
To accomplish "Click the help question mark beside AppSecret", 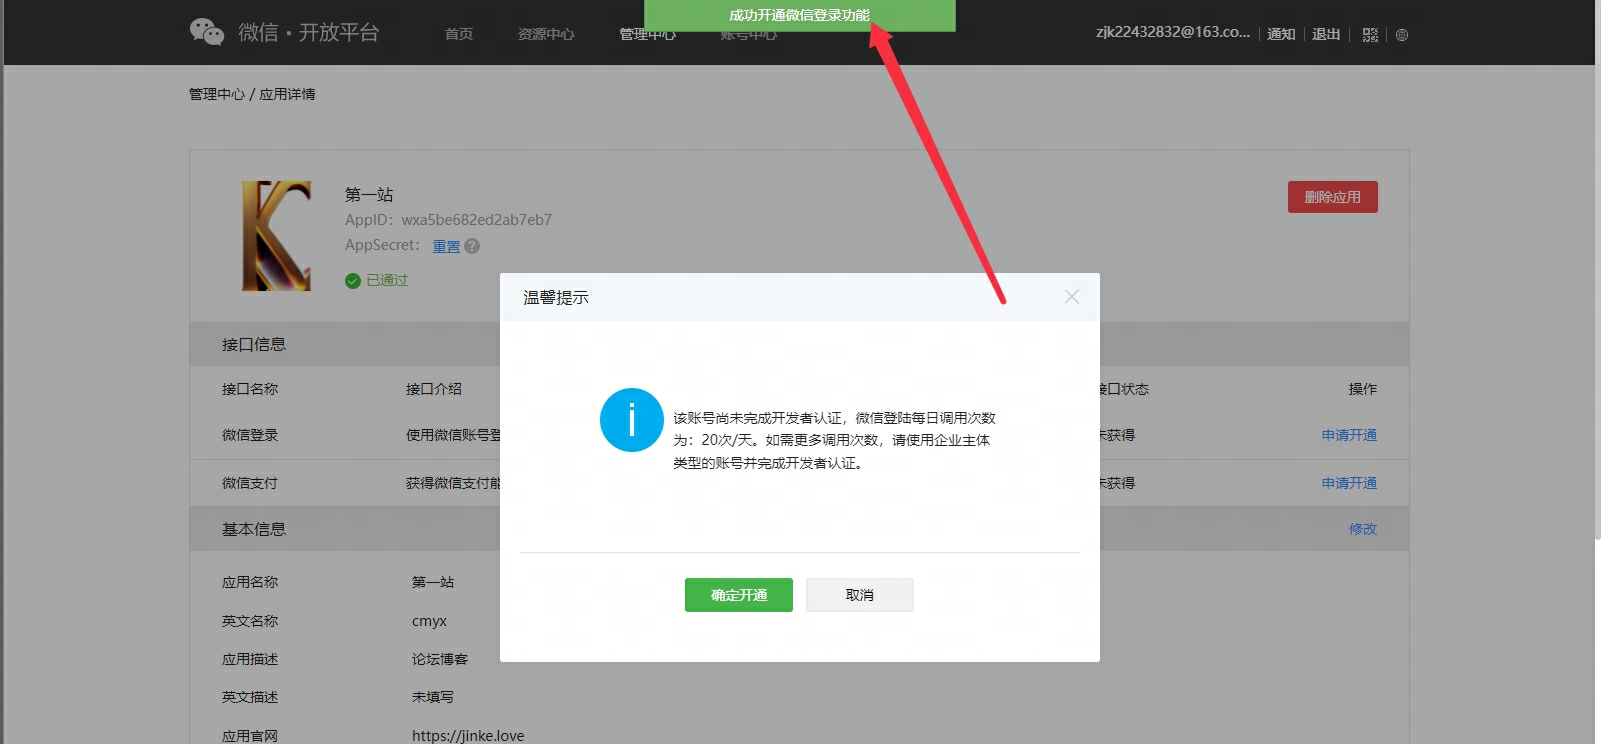I will click(x=472, y=246).
